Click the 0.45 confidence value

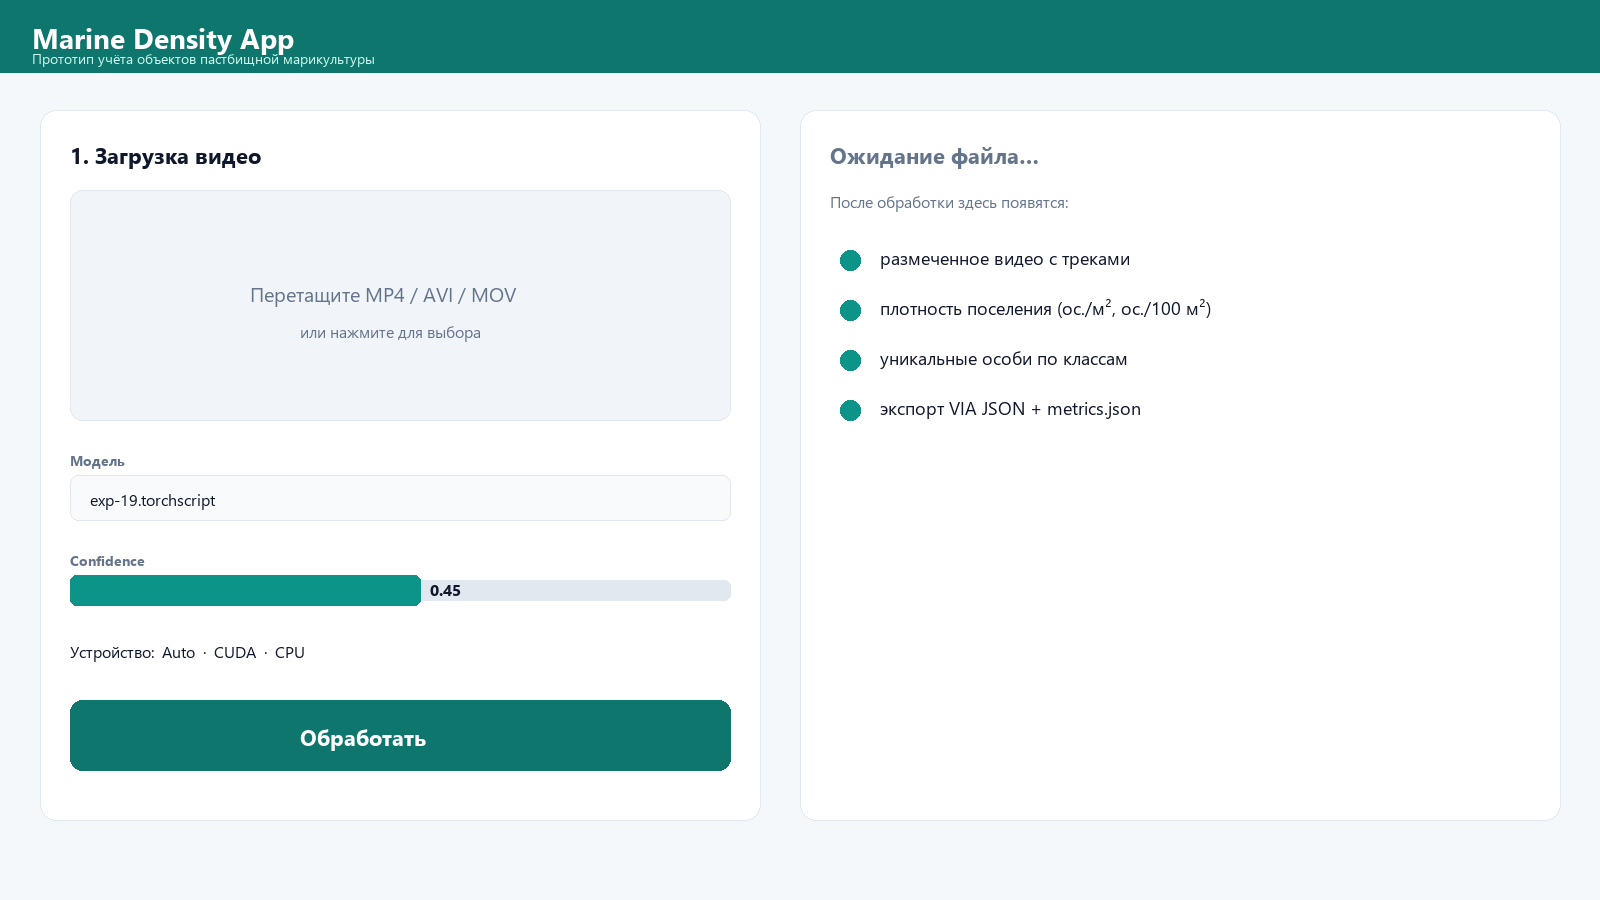click(x=445, y=591)
